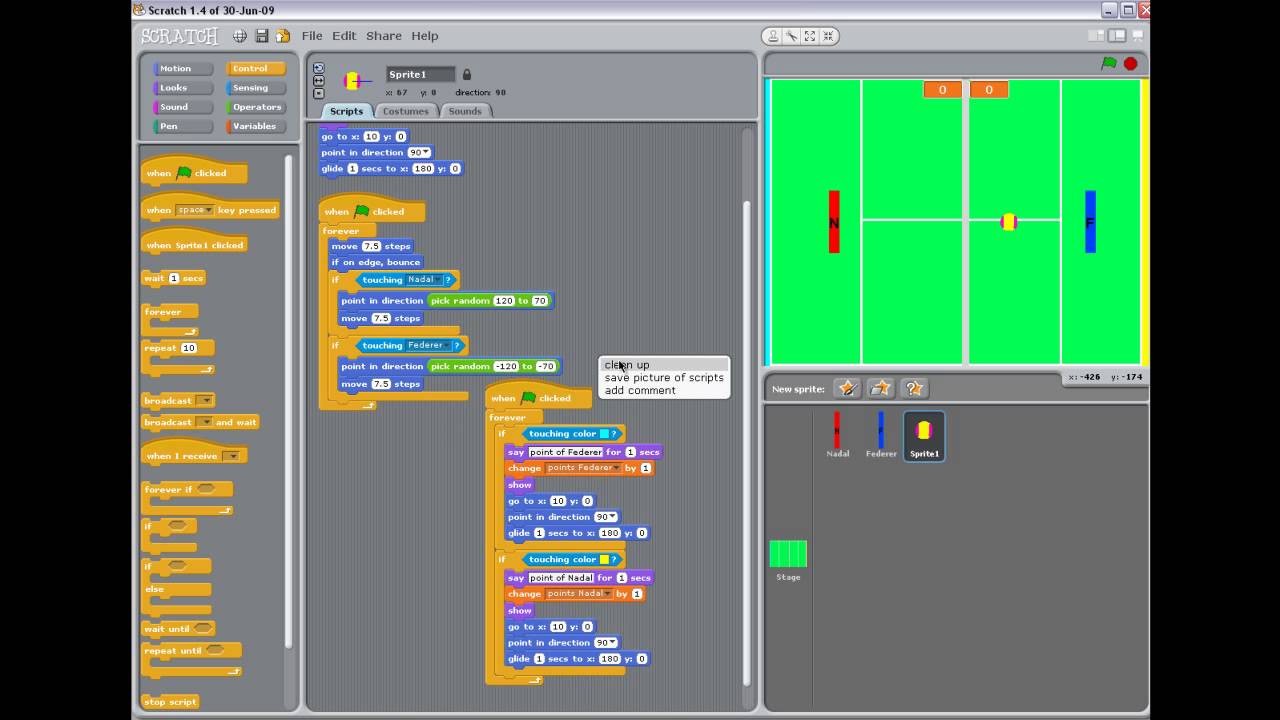Image resolution: width=1280 pixels, height=720 pixels.
Task: Choose add comment from the context menu
Action: pyautogui.click(x=664, y=391)
